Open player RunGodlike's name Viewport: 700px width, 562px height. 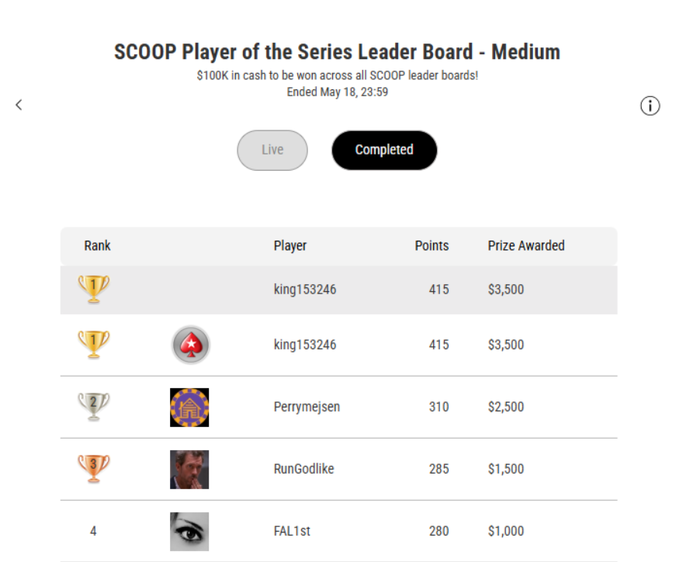coord(304,469)
